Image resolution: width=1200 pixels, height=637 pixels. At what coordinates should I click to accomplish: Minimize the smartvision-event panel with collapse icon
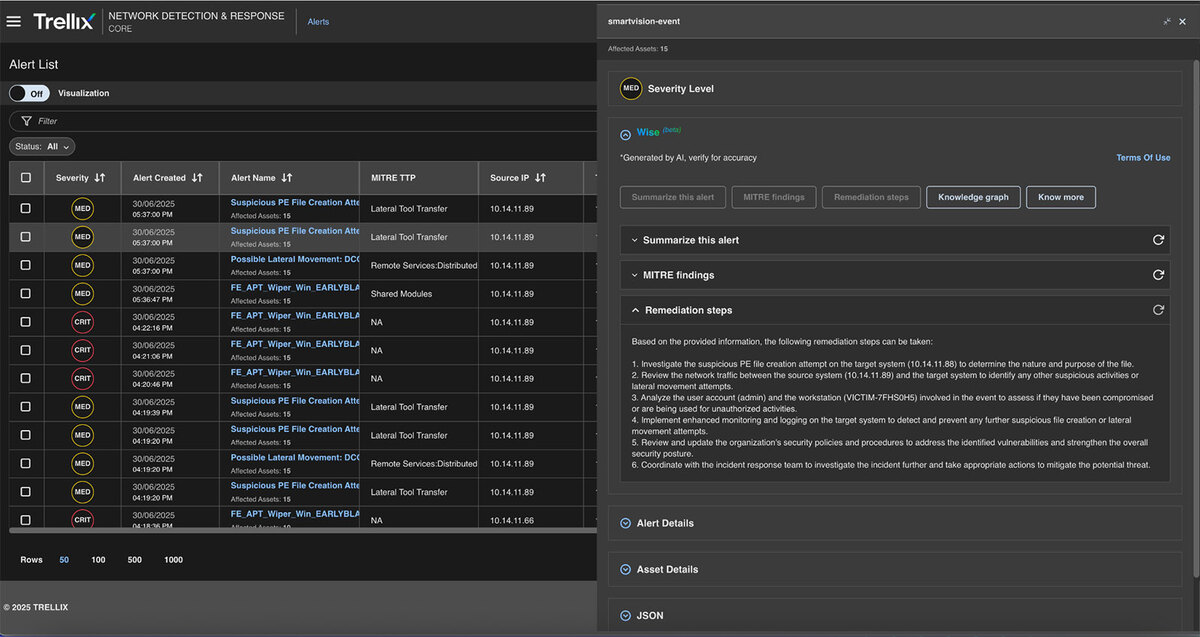(x=1166, y=21)
